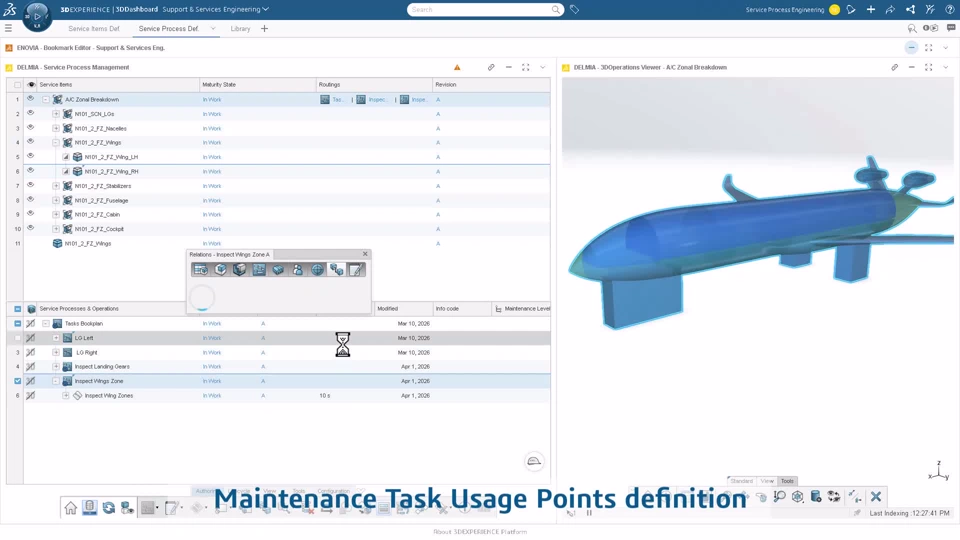Image resolution: width=960 pixels, height=540 pixels.
Task: Click the orange warning triangle icon
Action: [x=457, y=67]
